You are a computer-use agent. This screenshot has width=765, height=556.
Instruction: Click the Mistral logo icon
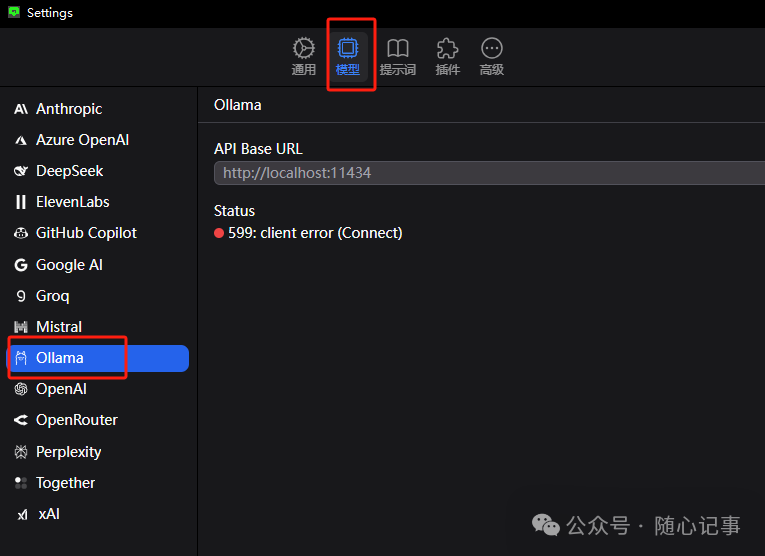point(20,327)
